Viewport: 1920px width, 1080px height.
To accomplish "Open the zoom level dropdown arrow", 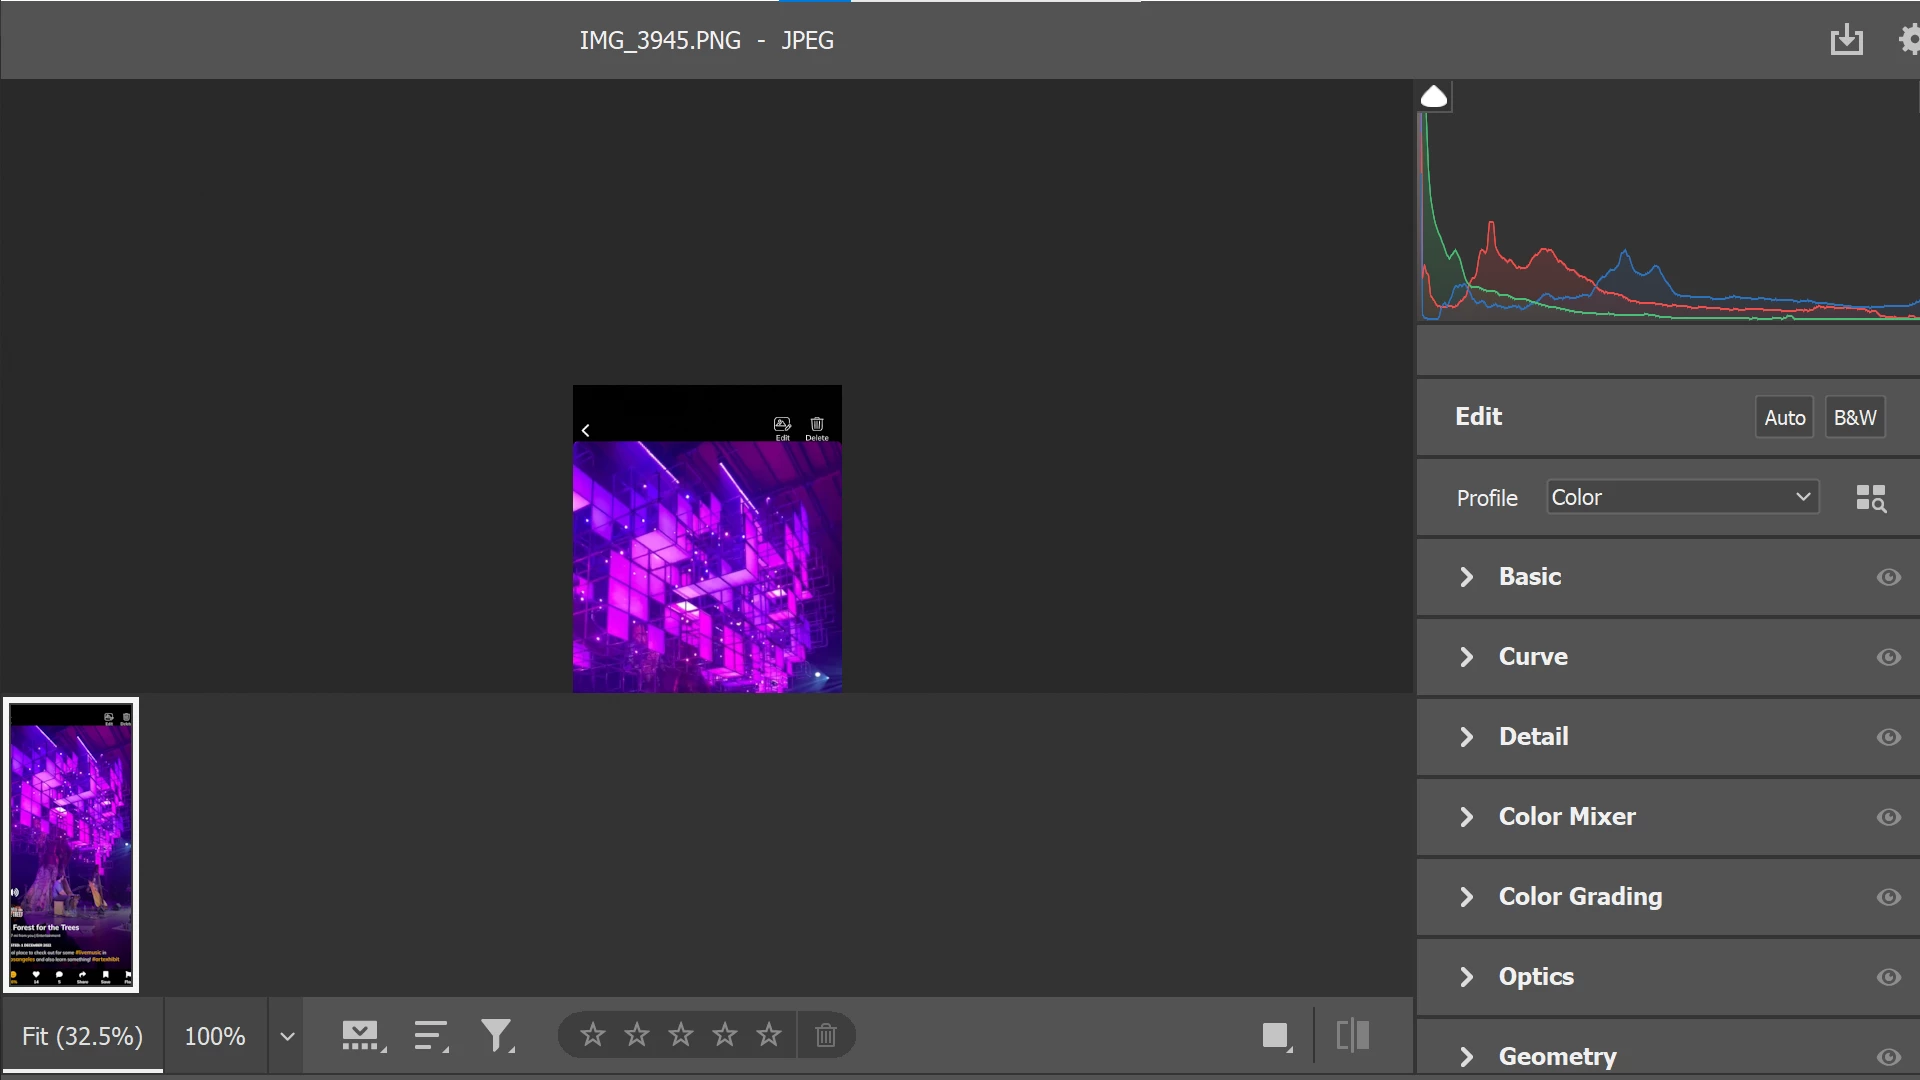I will point(287,1036).
